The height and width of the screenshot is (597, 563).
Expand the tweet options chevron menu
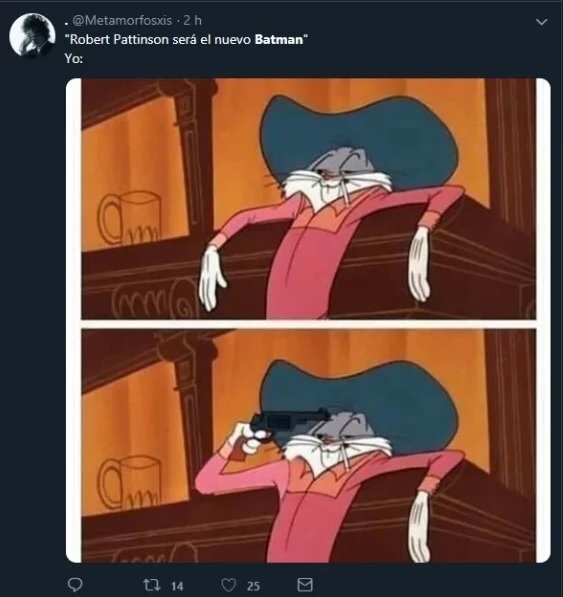tap(541, 22)
